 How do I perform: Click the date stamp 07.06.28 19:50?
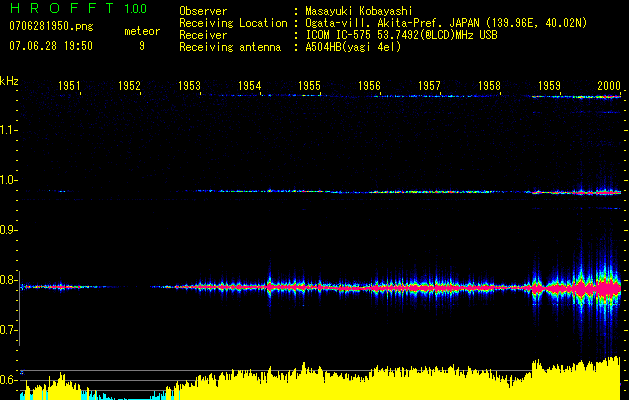(51, 46)
